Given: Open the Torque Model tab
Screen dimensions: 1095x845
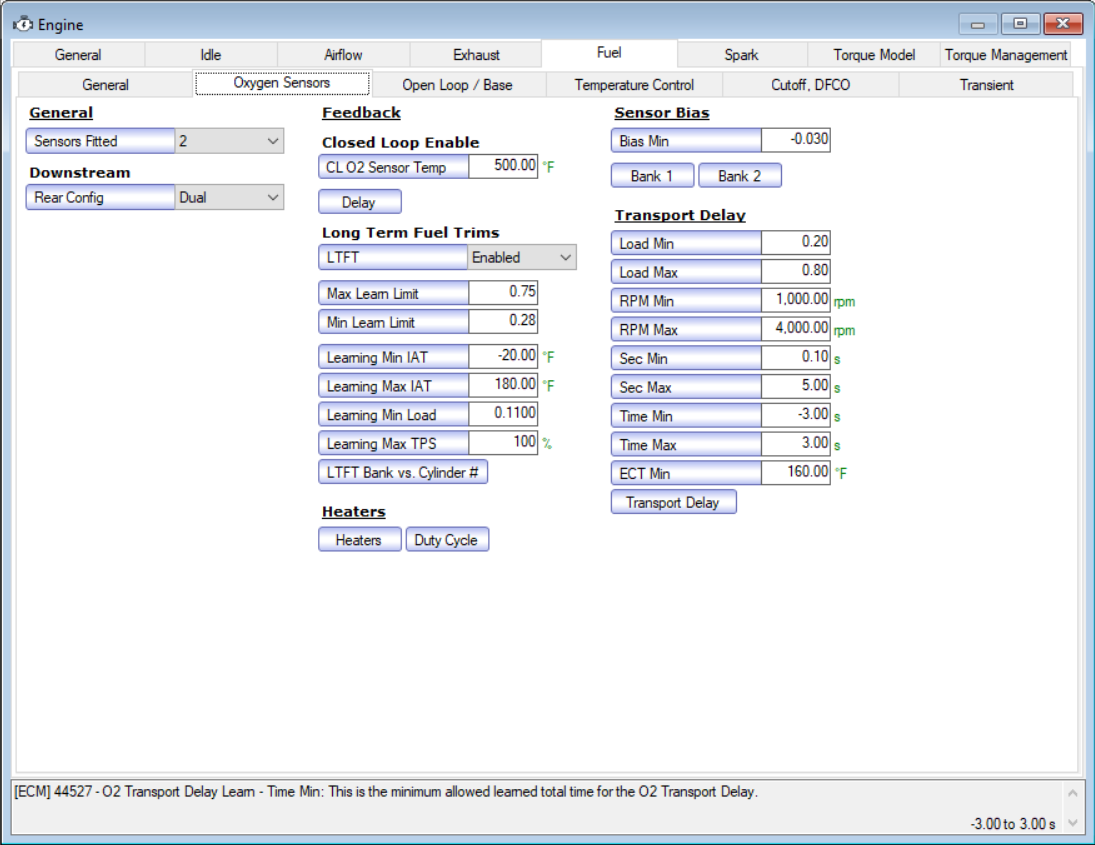Looking at the screenshot, I should click(x=874, y=55).
